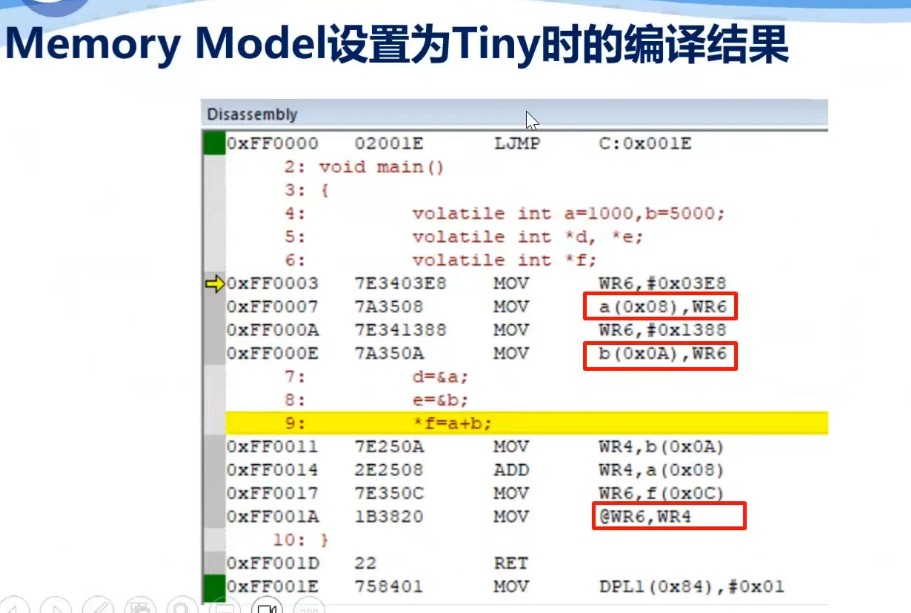This screenshot has height=613, width=911.
Task: Click the Disassembly panel title bar
Action: point(400,113)
